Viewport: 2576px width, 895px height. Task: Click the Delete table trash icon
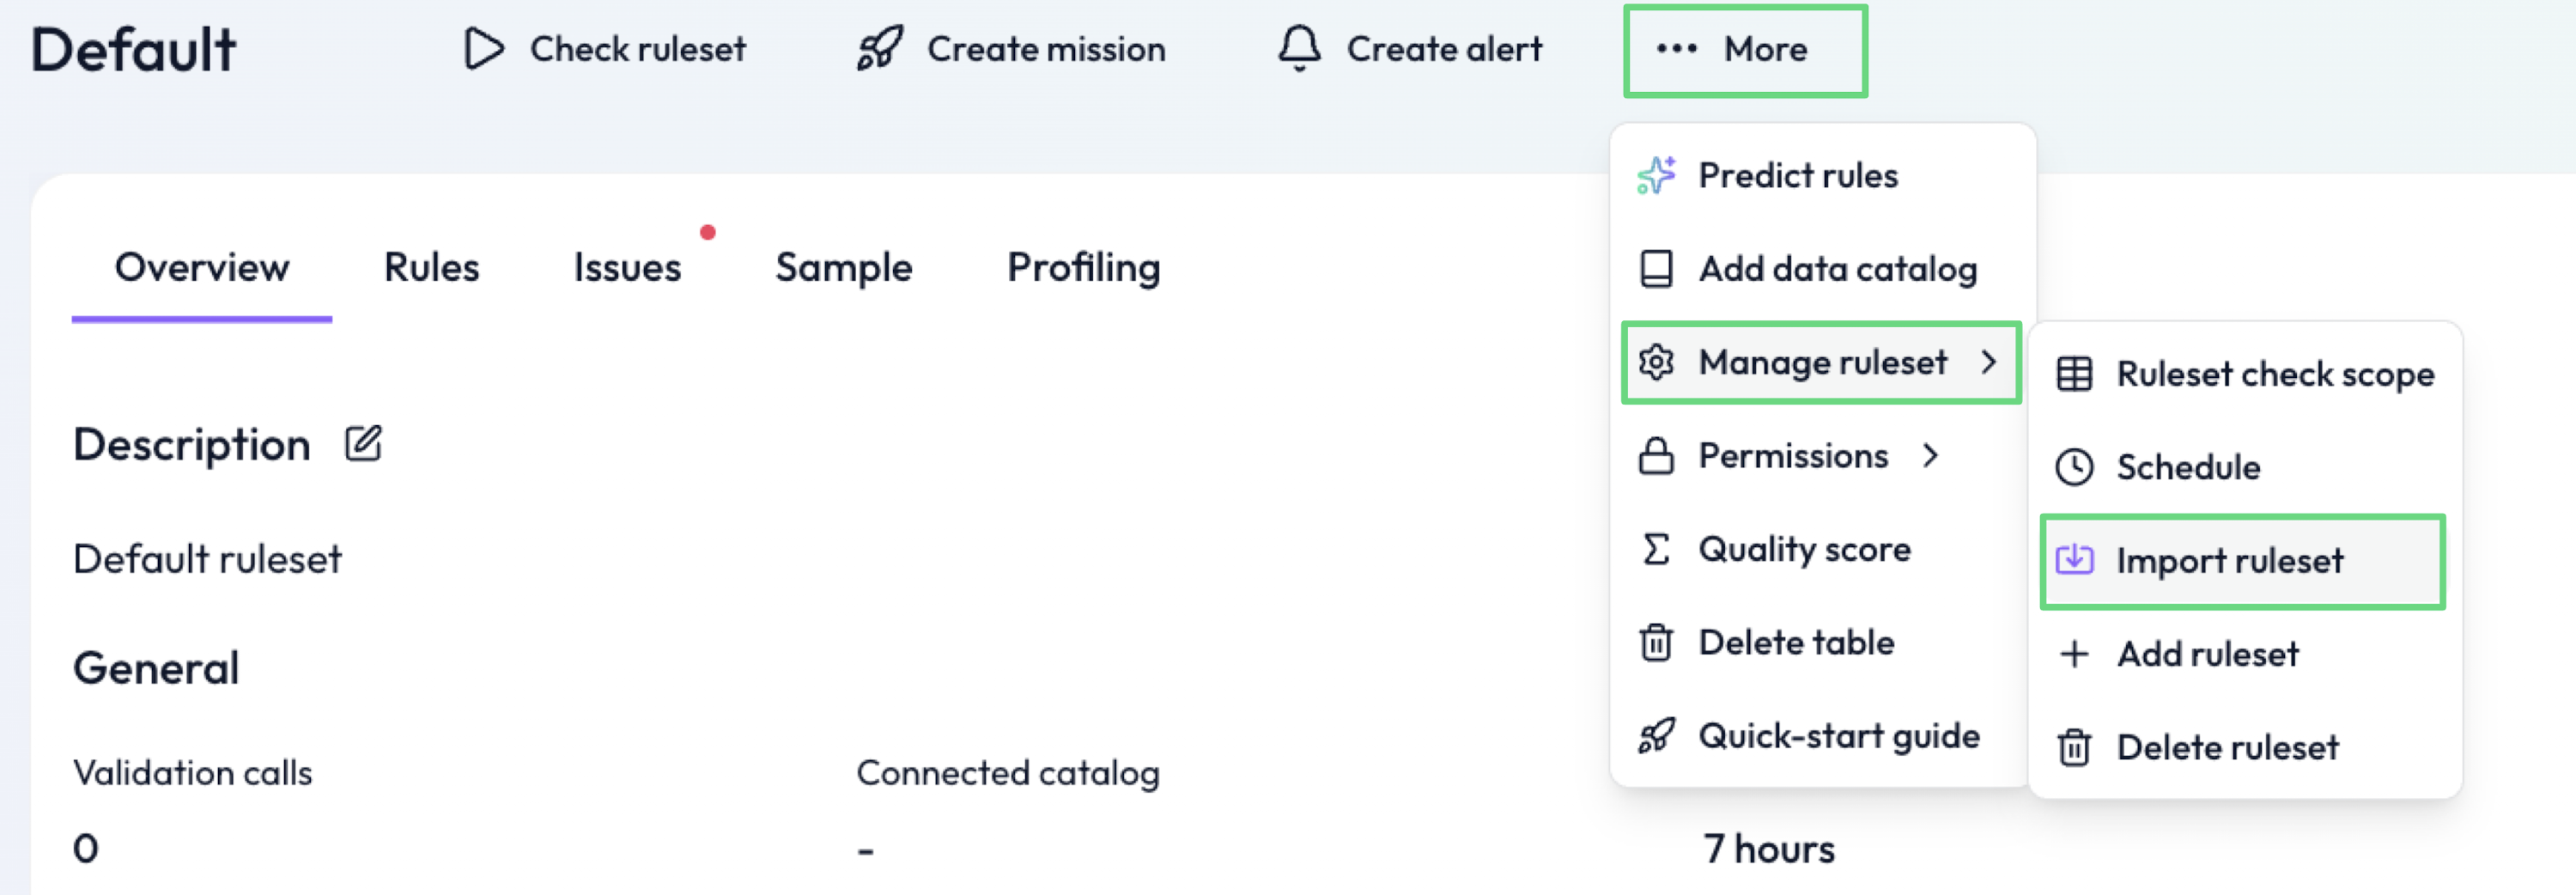(x=1656, y=643)
